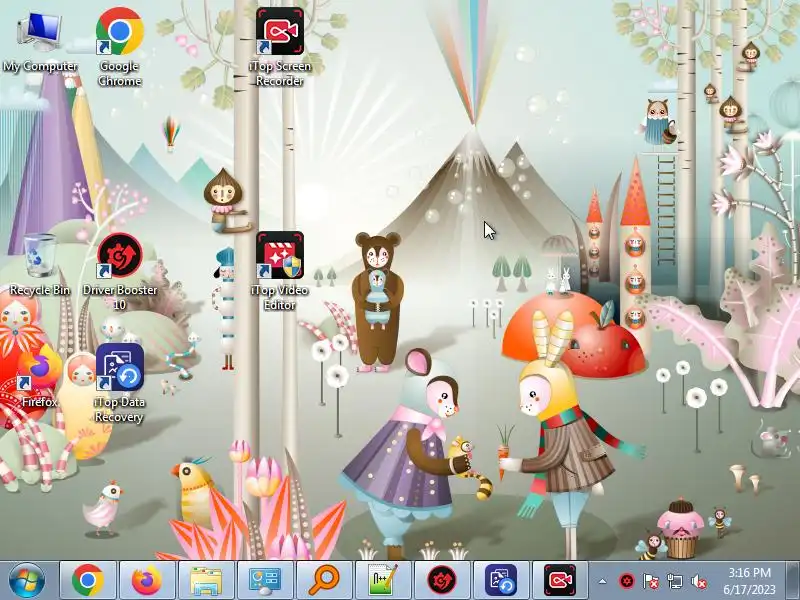Launch Firefox from the desktop shortcut
800x600 pixels.
coord(40,376)
